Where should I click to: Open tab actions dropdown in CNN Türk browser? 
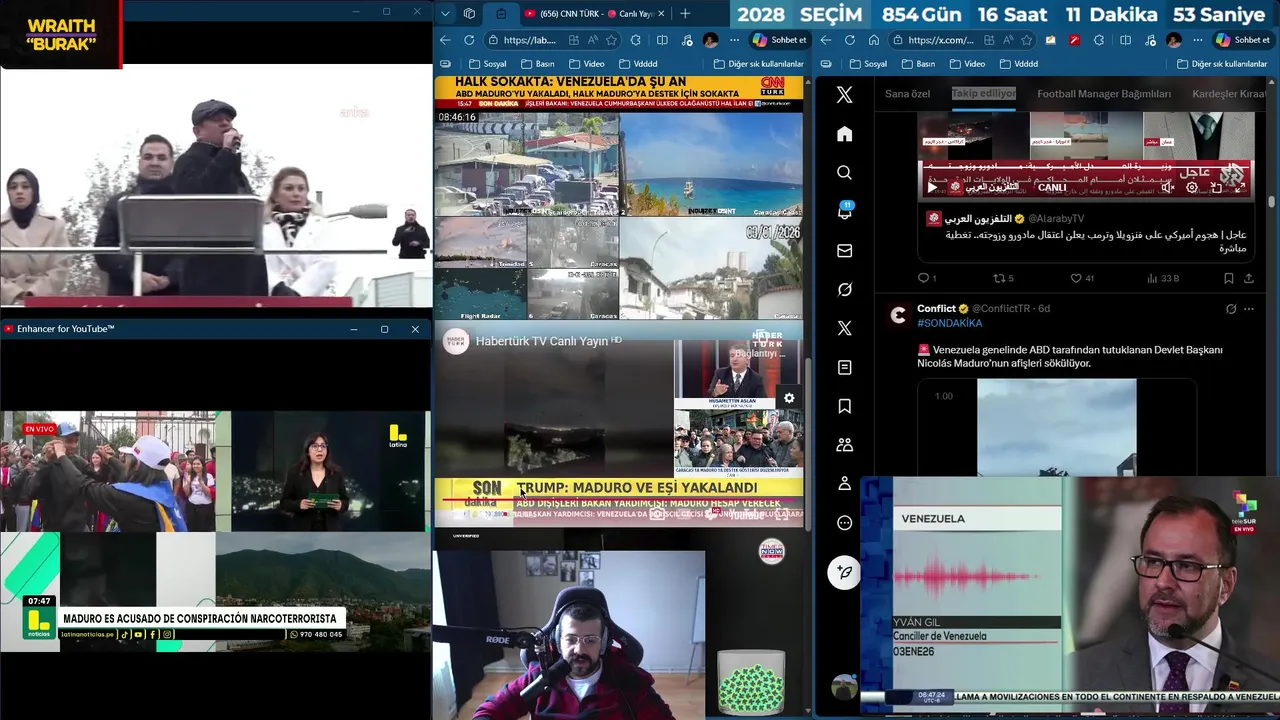[445, 14]
